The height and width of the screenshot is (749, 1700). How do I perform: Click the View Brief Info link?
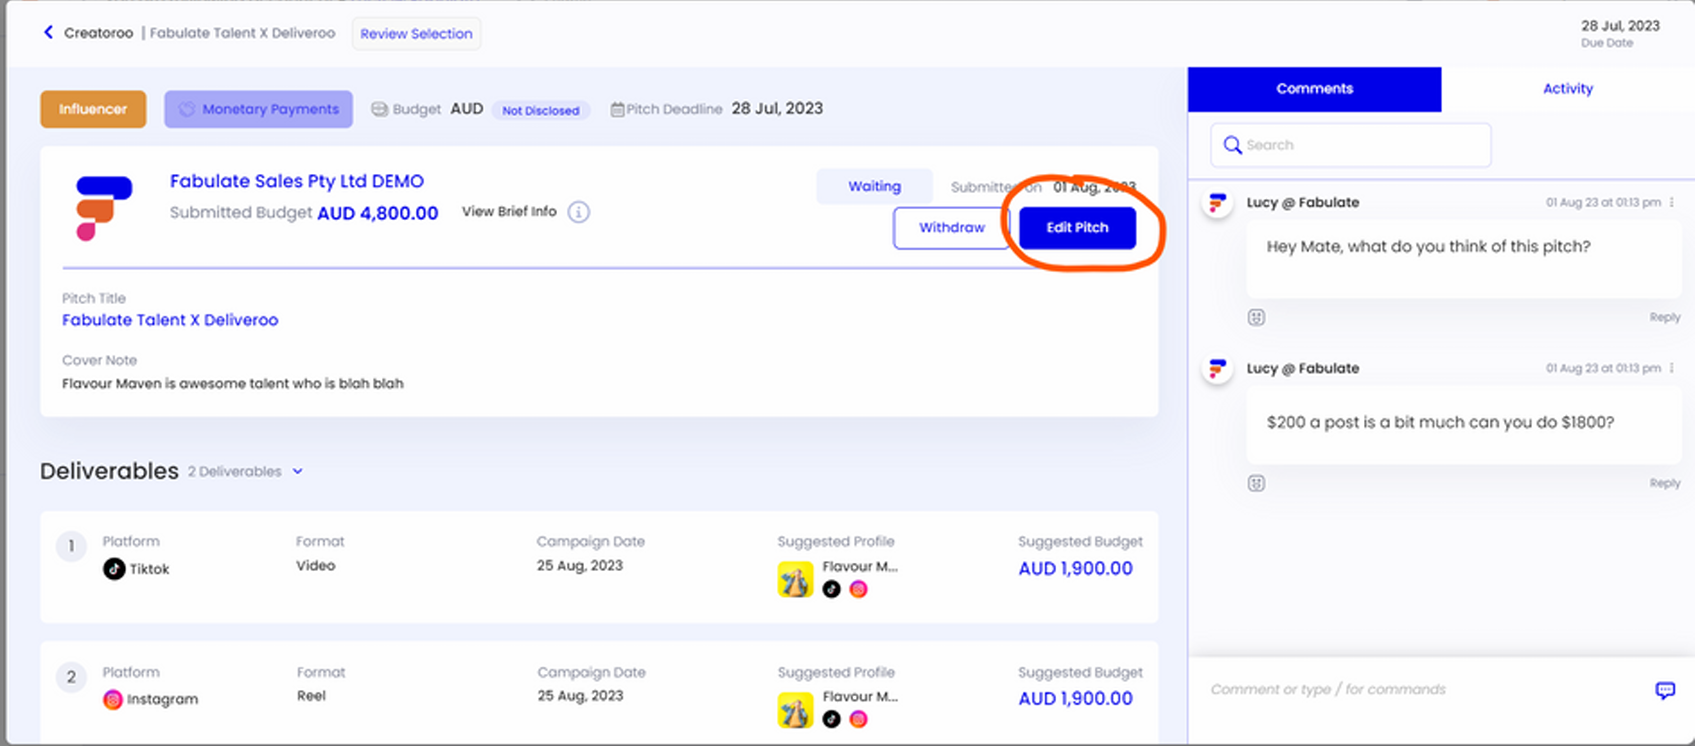tap(509, 212)
